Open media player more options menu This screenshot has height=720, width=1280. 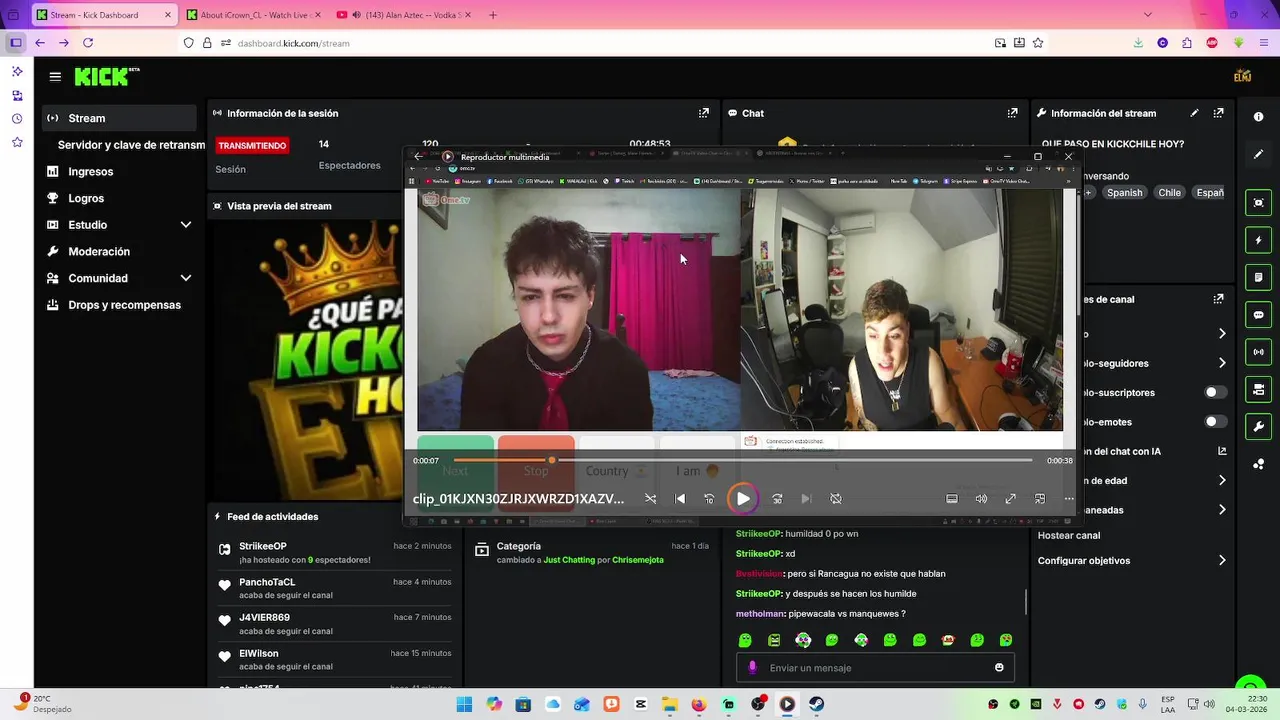(x=1069, y=498)
